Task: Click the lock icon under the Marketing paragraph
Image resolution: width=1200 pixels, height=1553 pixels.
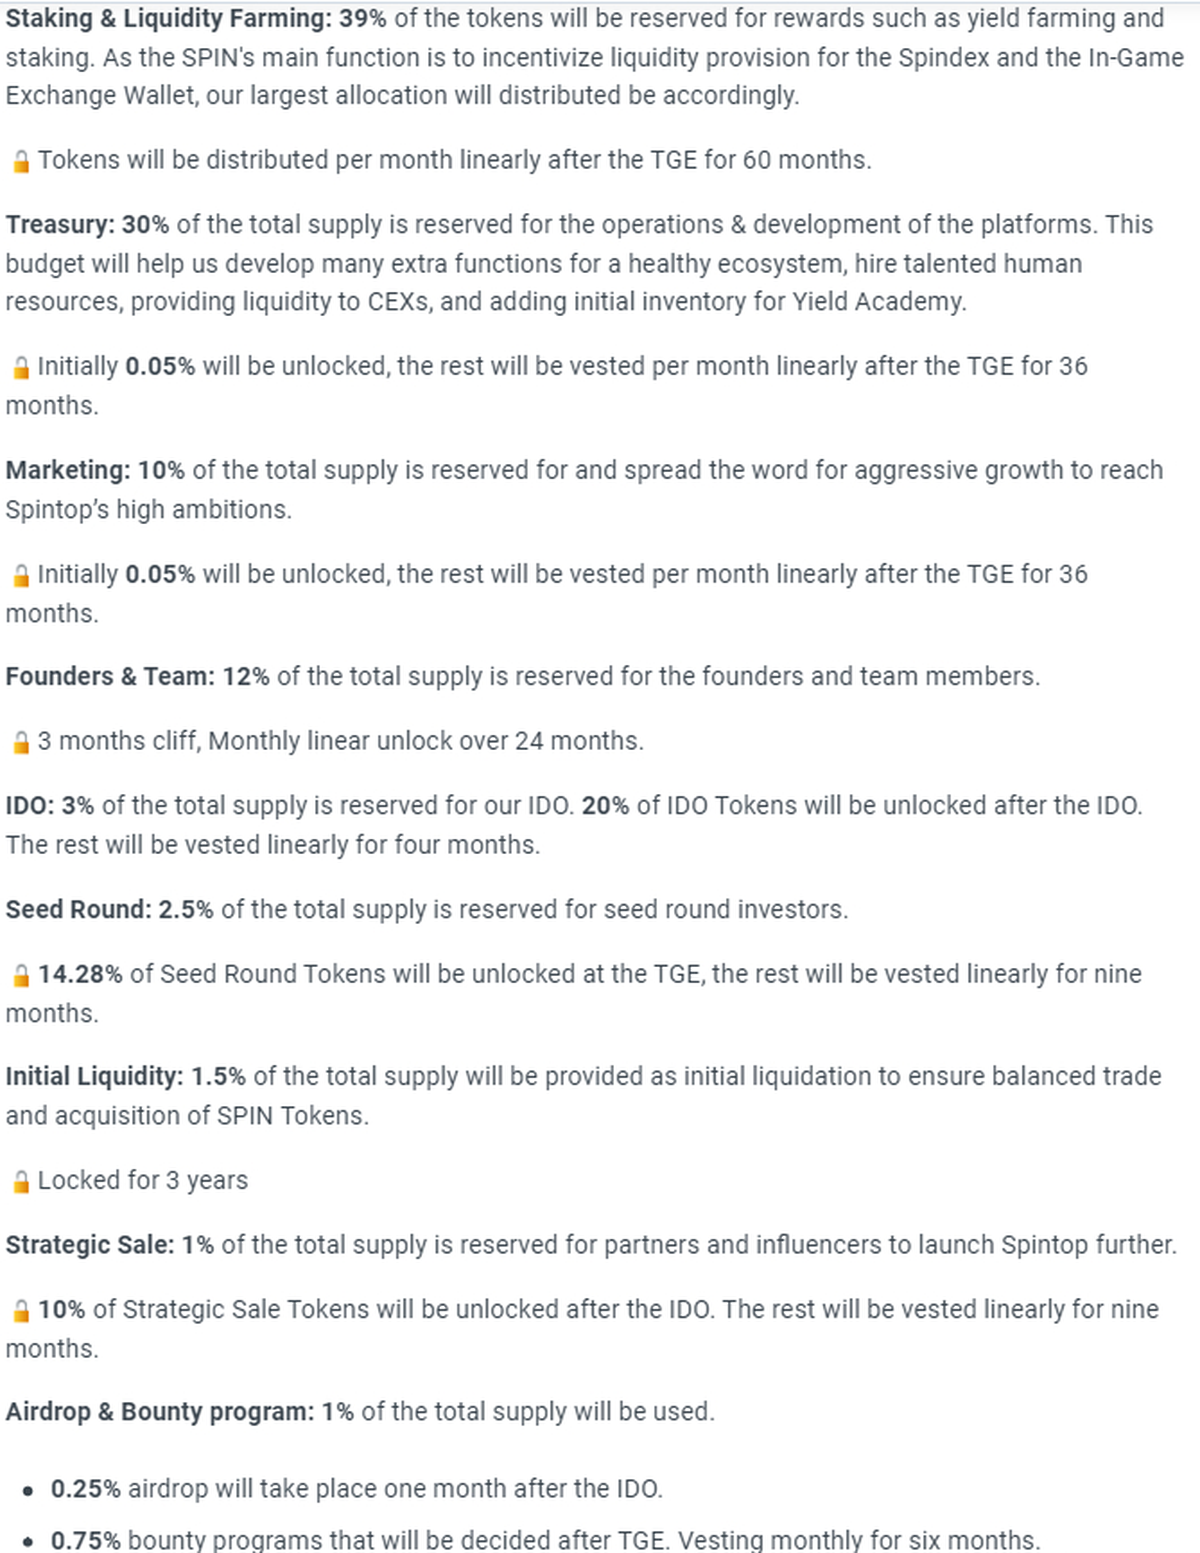Action: pyautogui.click(x=21, y=576)
